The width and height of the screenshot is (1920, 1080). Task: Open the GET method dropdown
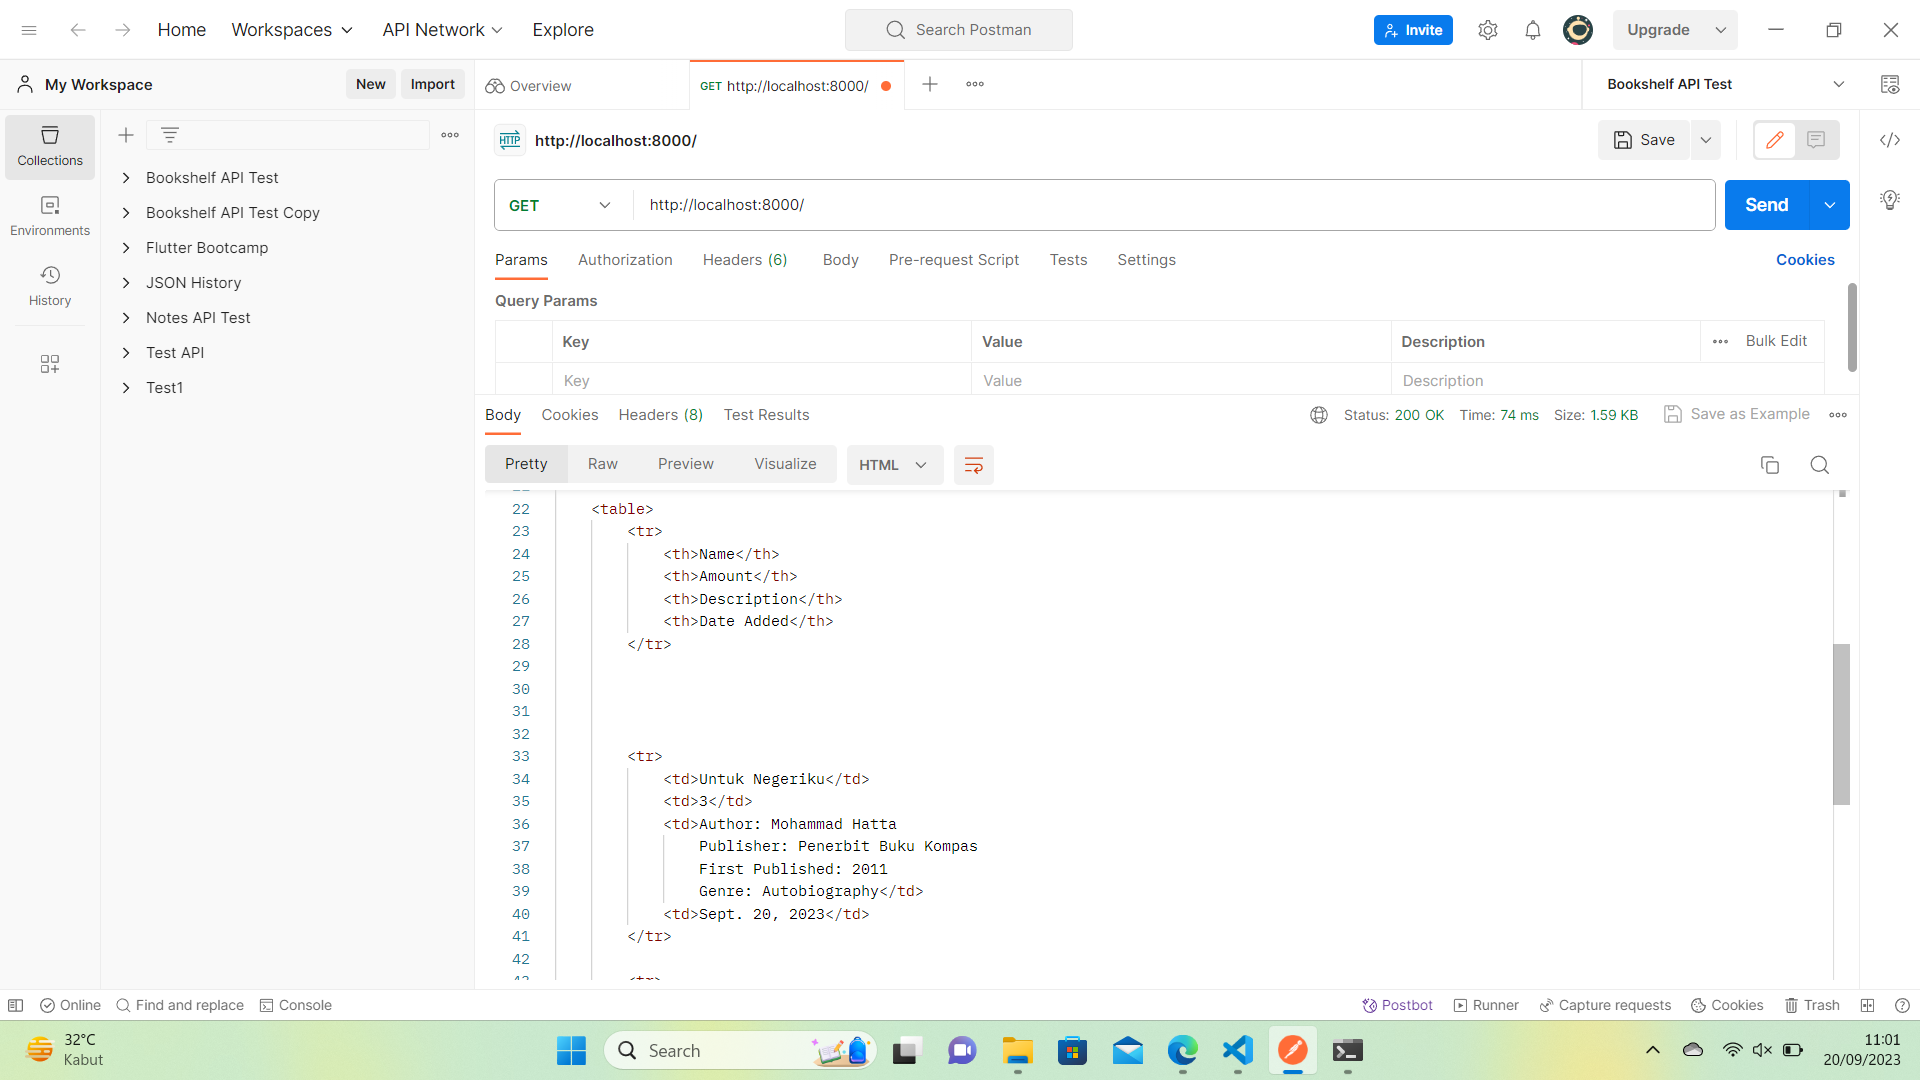click(559, 205)
